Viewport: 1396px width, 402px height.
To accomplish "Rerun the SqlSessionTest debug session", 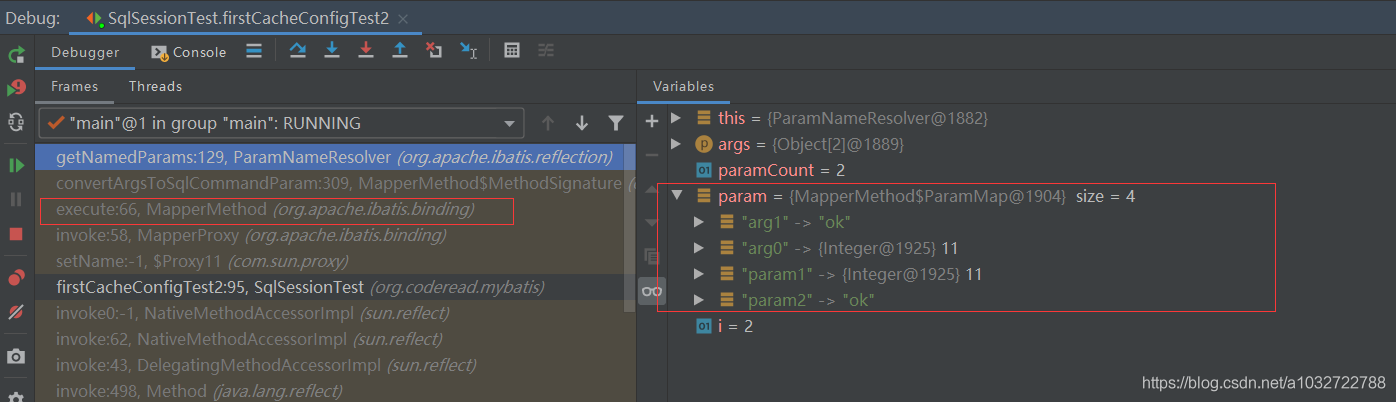I will tap(16, 55).
